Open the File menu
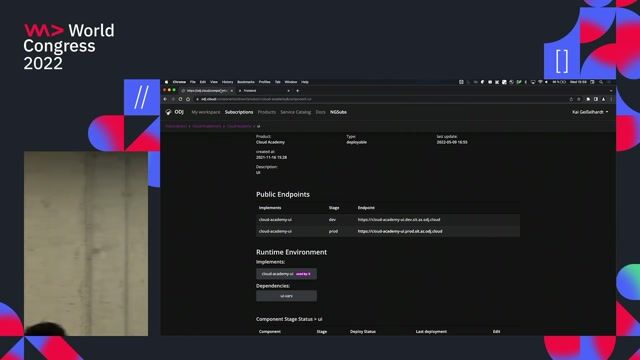The image size is (640, 360). tap(193, 82)
